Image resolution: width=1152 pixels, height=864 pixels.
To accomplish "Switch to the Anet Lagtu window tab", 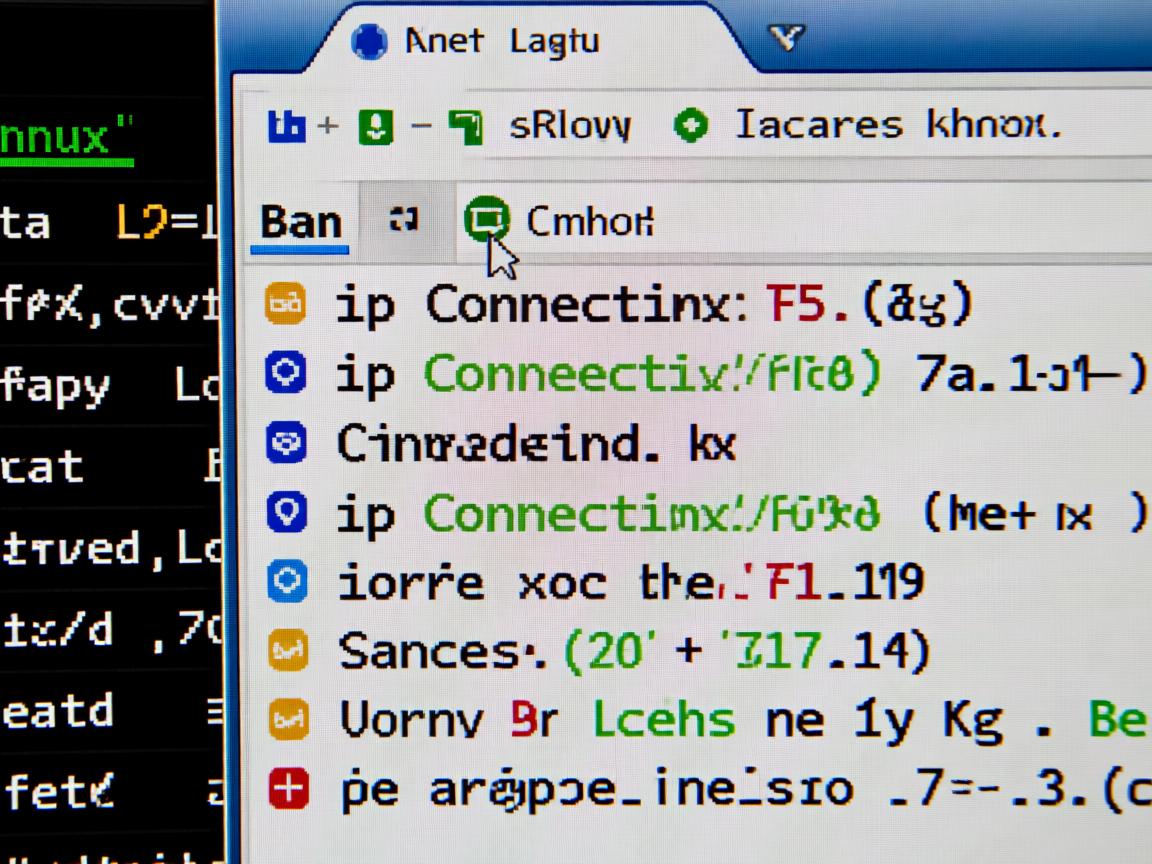I will point(501,42).
